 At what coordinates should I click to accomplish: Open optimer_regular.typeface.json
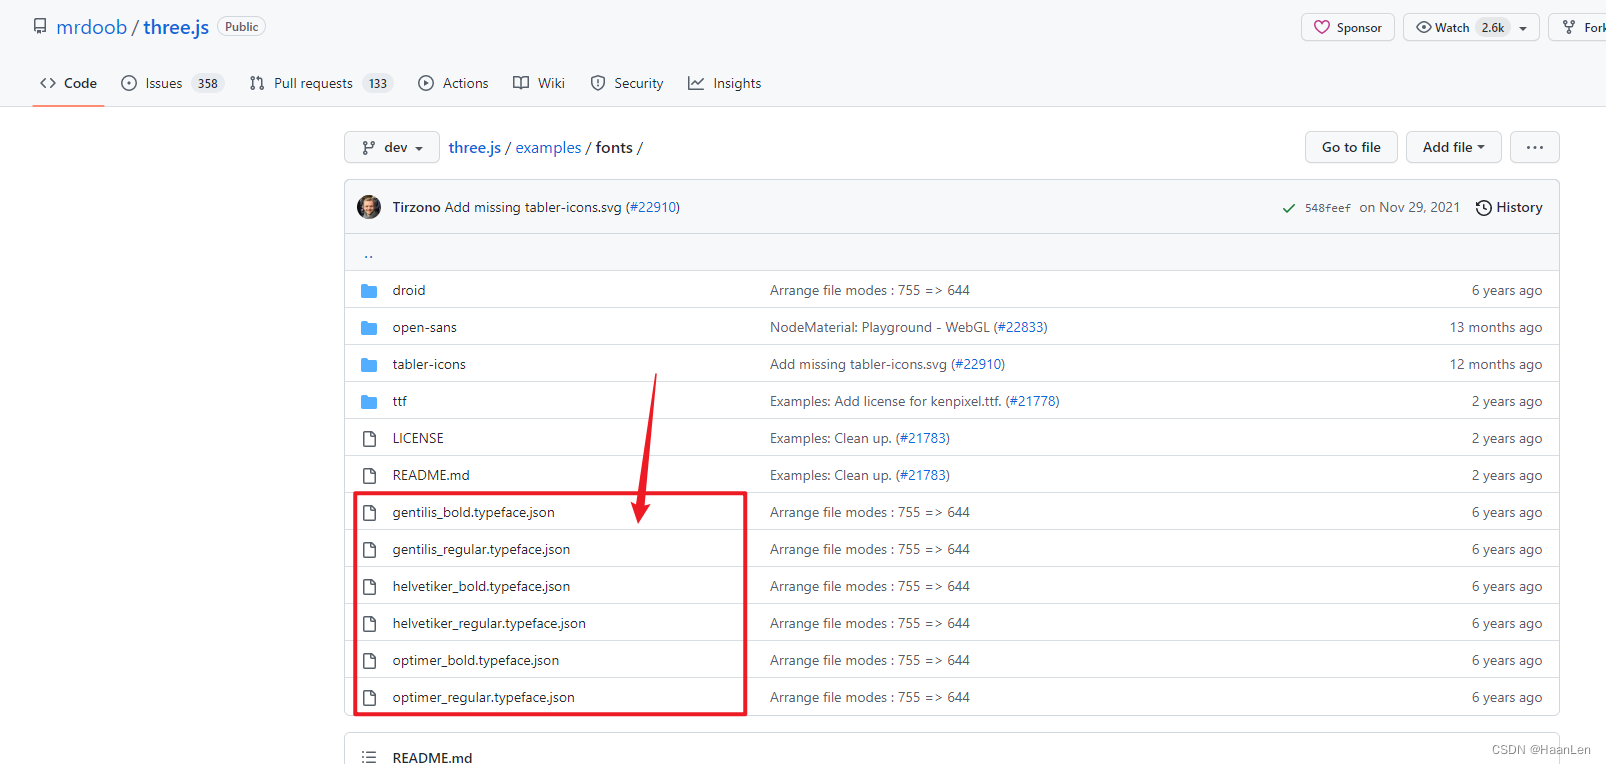(484, 697)
